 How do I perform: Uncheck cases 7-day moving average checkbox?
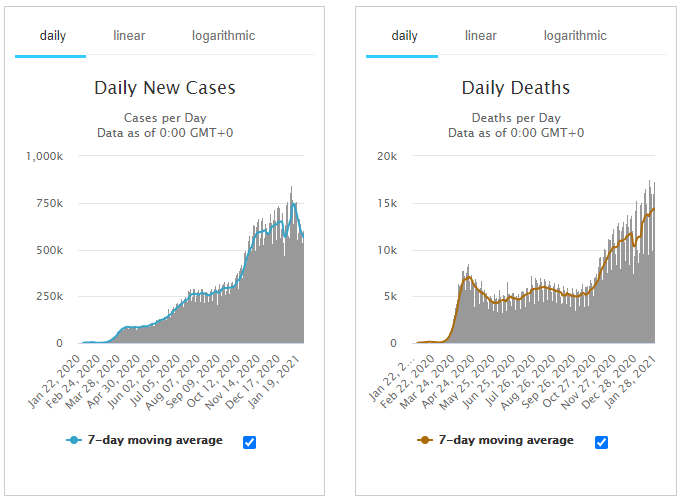pyautogui.click(x=250, y=442)
